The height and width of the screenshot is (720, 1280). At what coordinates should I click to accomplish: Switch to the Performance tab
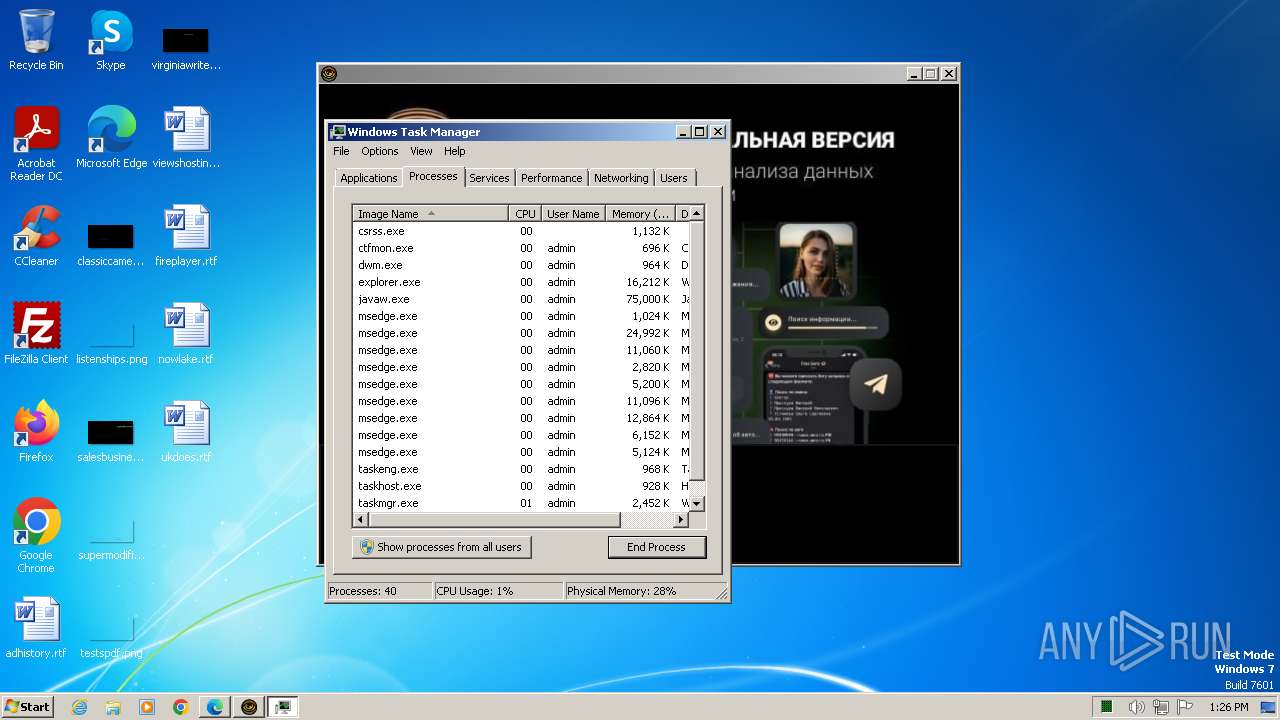pos(551,178)
